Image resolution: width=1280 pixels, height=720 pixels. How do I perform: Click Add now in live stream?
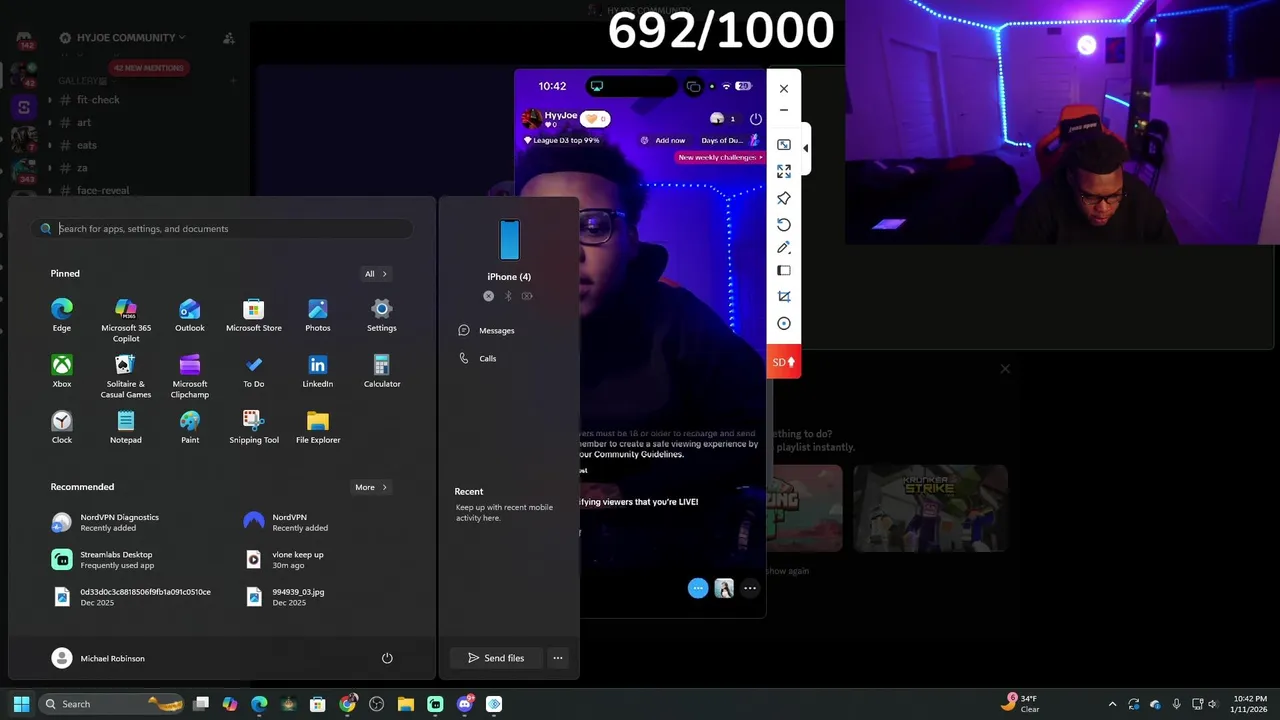pyautogui.click(x=663, y=141)
